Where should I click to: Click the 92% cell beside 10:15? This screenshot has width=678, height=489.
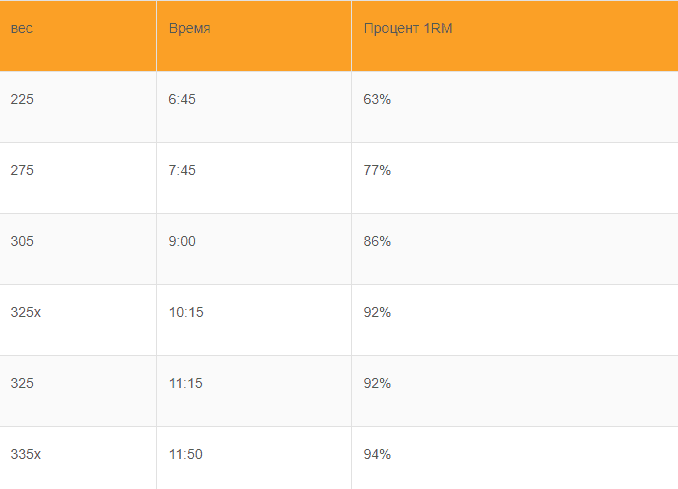click(x=515, y=320)
